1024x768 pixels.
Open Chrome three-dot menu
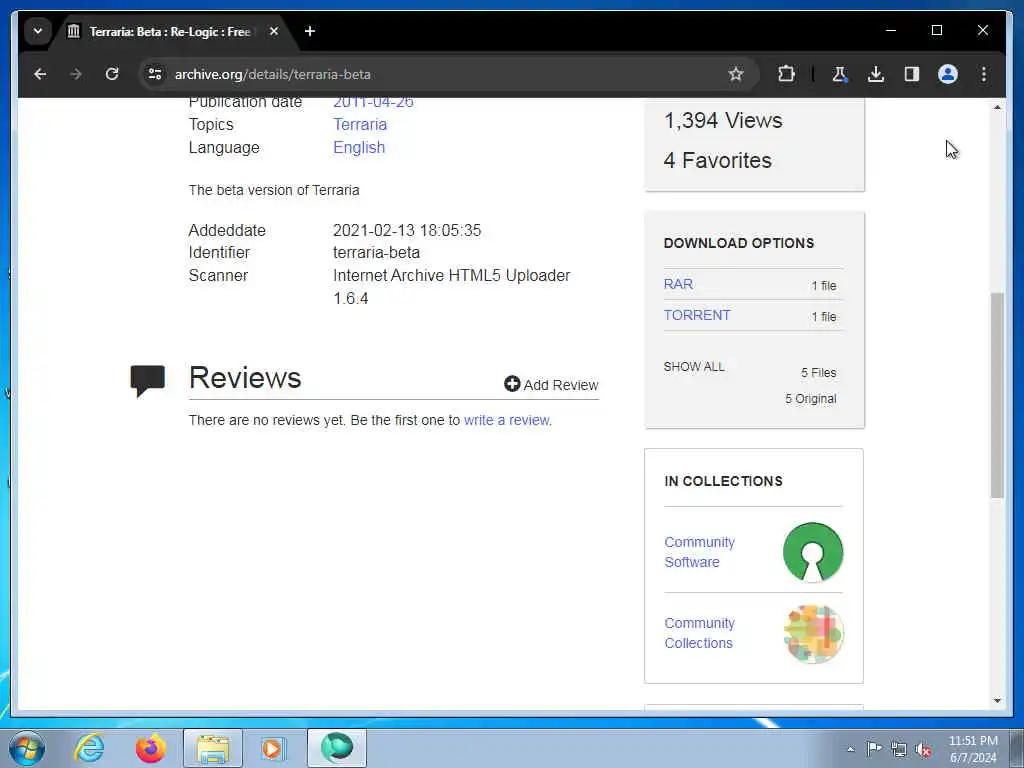[984, 74]
